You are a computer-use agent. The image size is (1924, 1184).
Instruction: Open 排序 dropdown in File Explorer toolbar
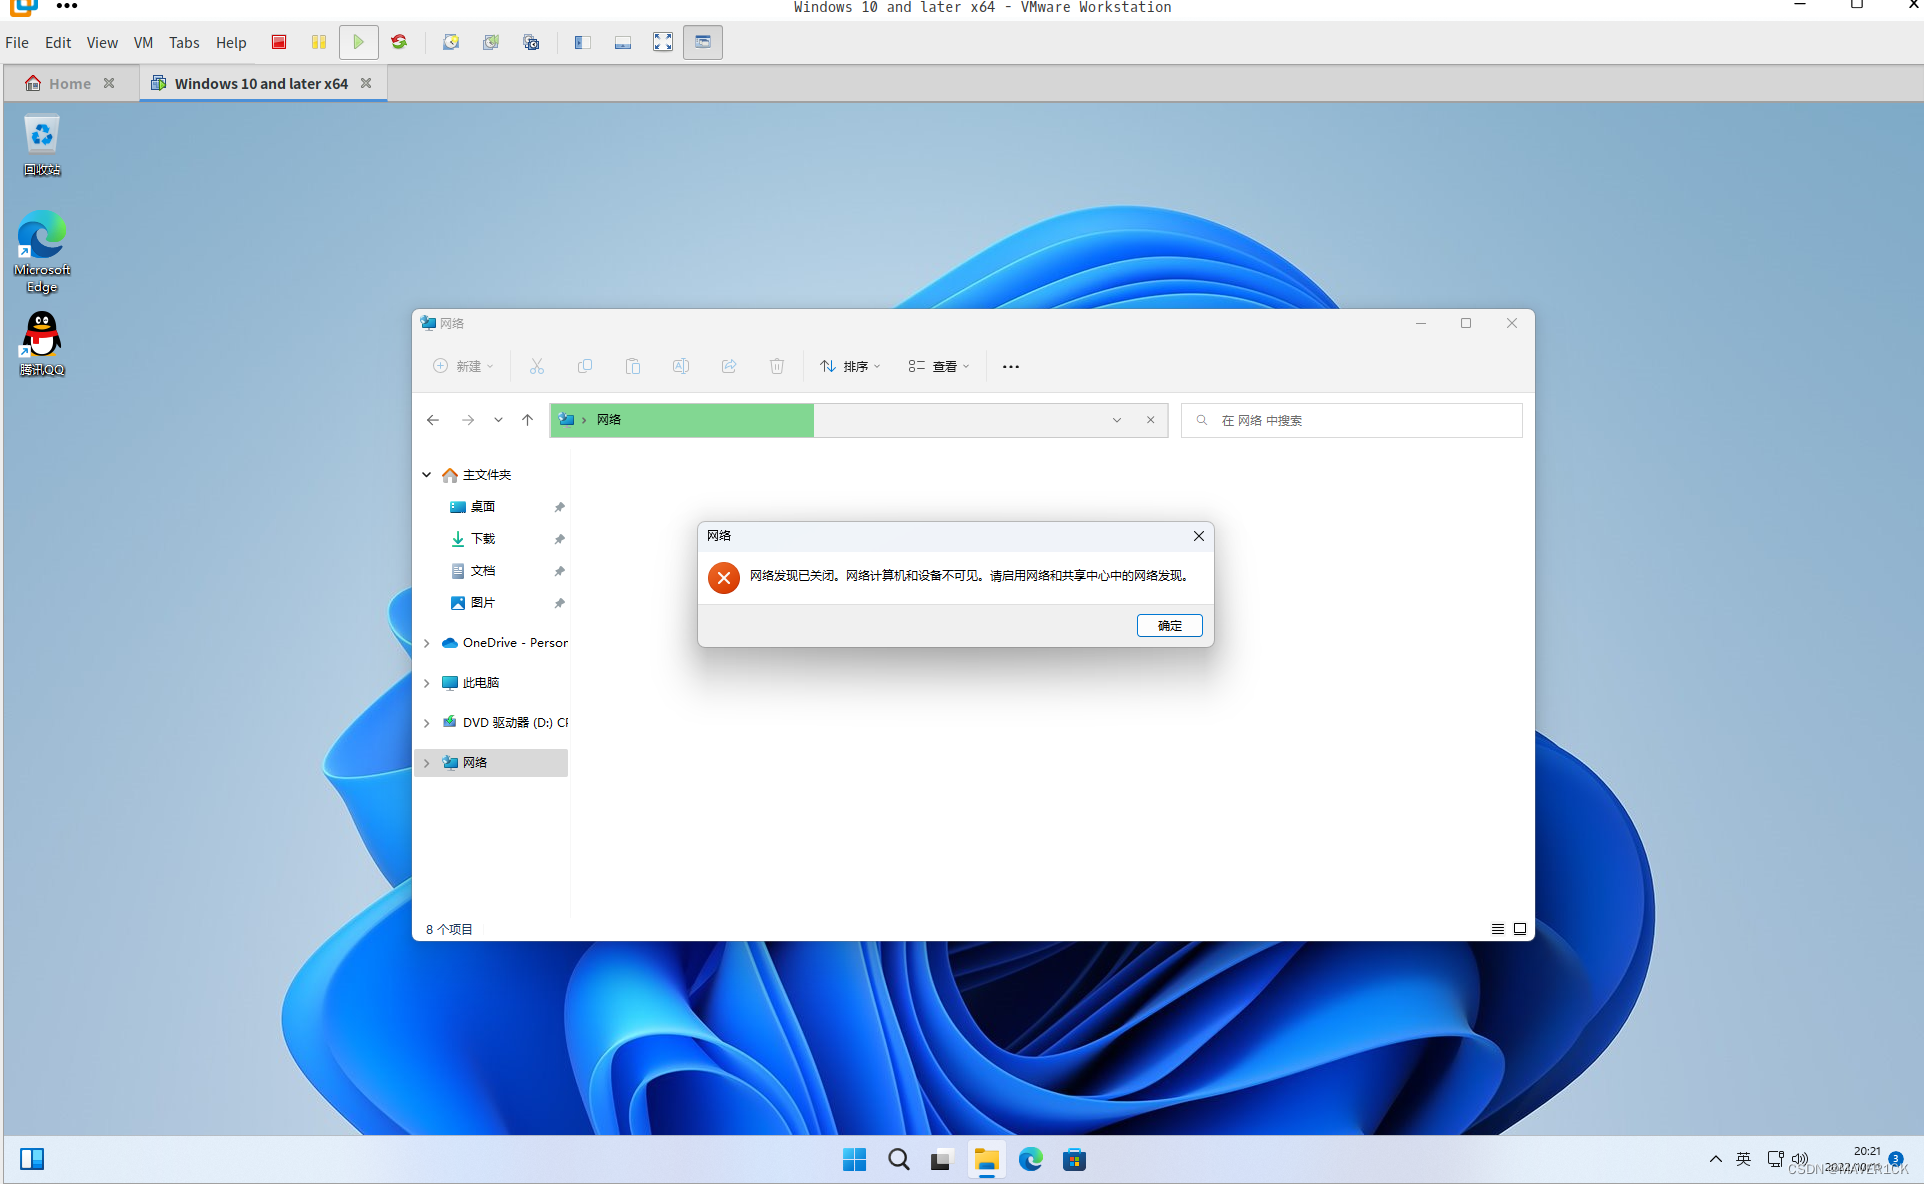point(849,365)
